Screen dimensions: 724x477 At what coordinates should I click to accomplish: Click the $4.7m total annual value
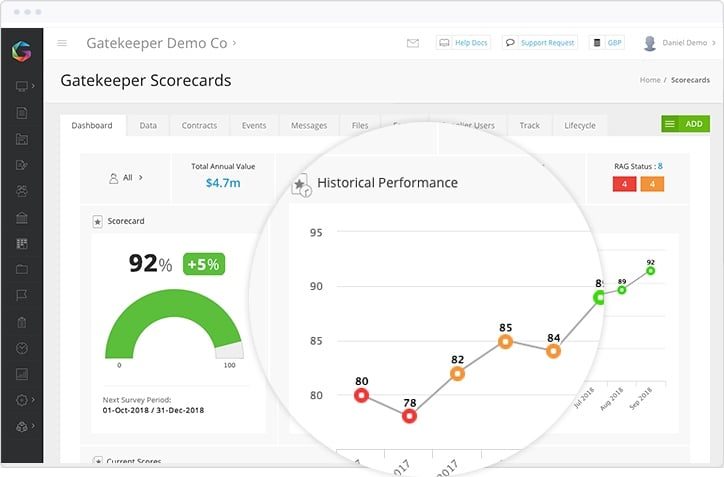[223, 183]
